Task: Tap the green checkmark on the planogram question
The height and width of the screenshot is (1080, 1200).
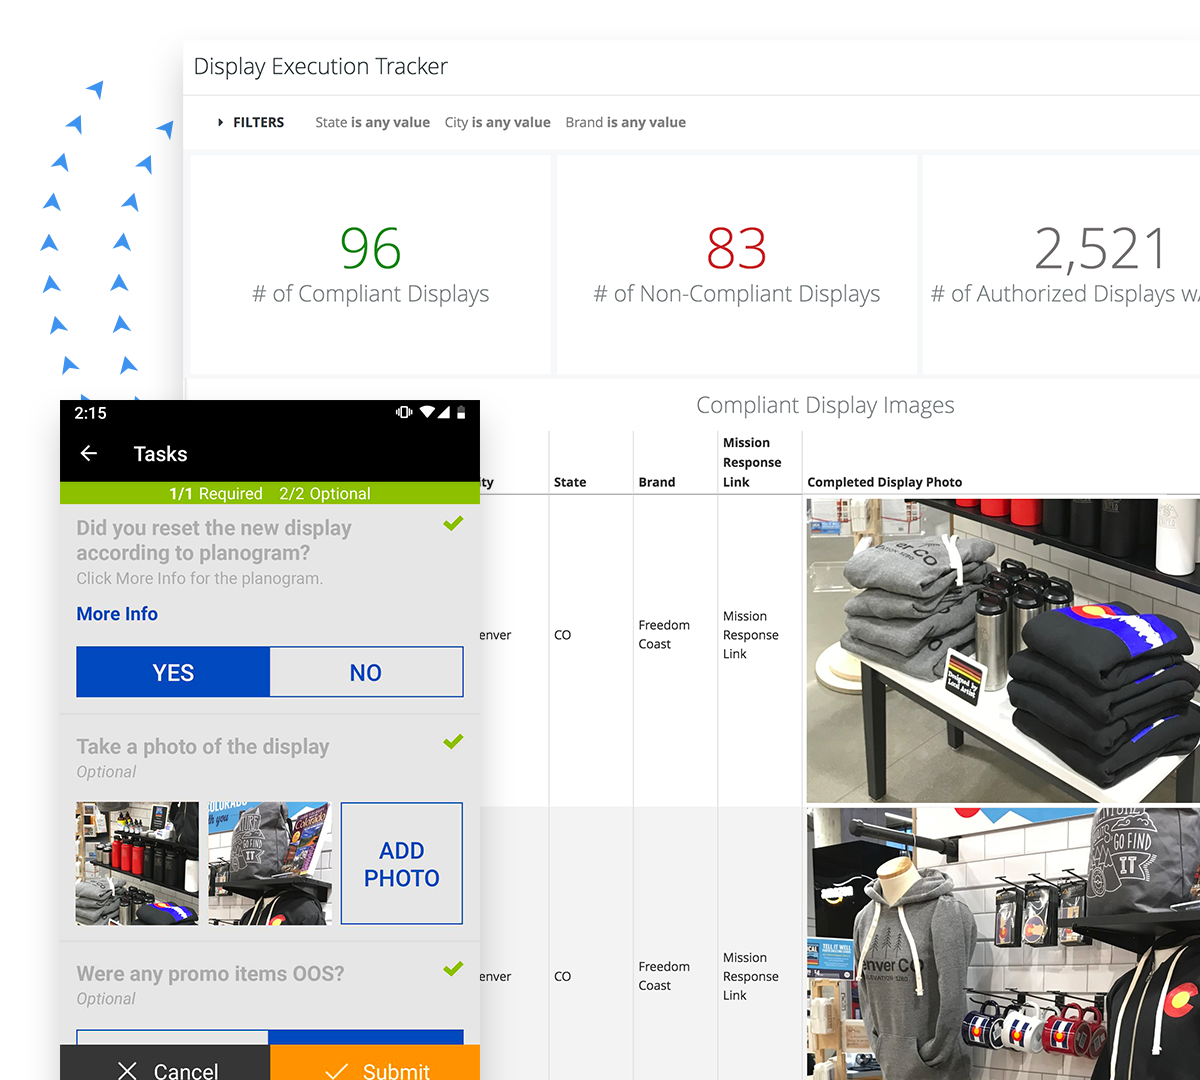Action: (453, 523)
